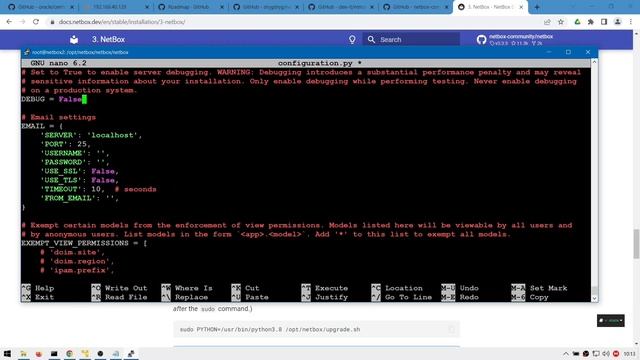640x360 pixels.
Task: Click the Write Out shortcut label in nano
Action: [126, 288]
